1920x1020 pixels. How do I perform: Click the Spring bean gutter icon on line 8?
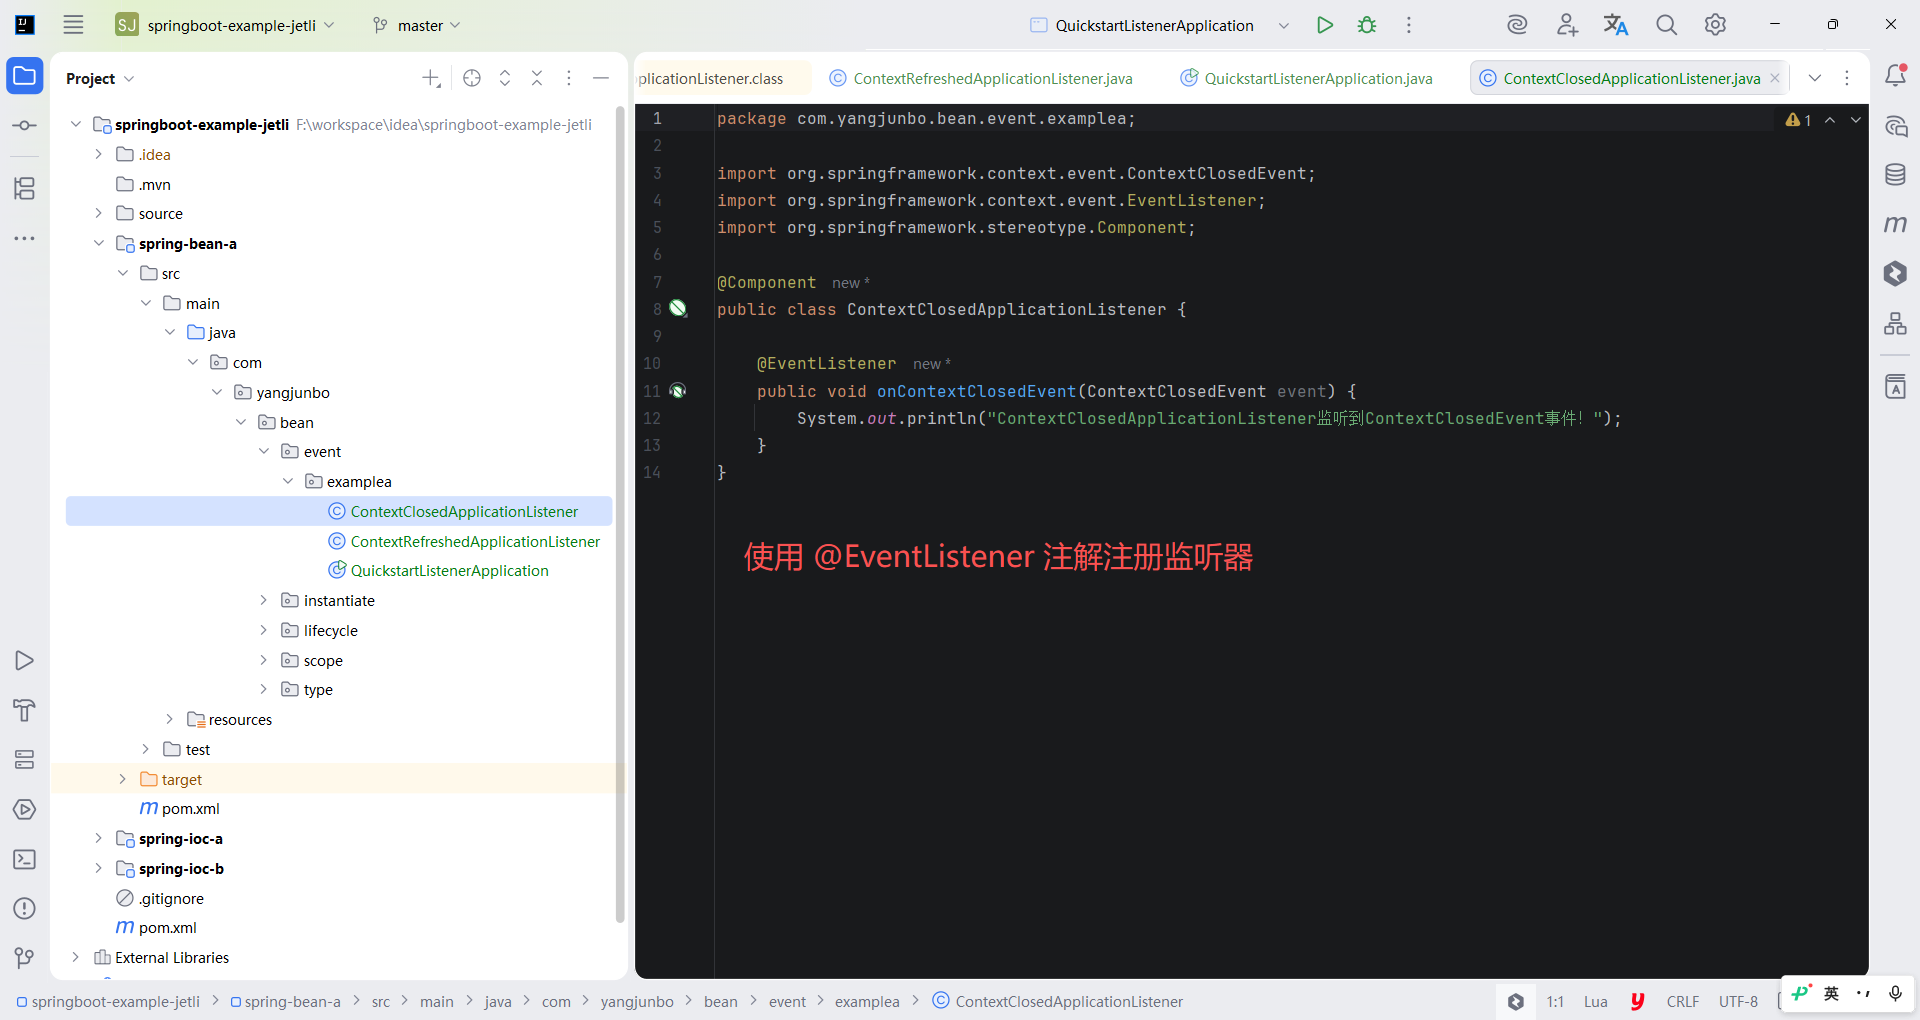678,308
